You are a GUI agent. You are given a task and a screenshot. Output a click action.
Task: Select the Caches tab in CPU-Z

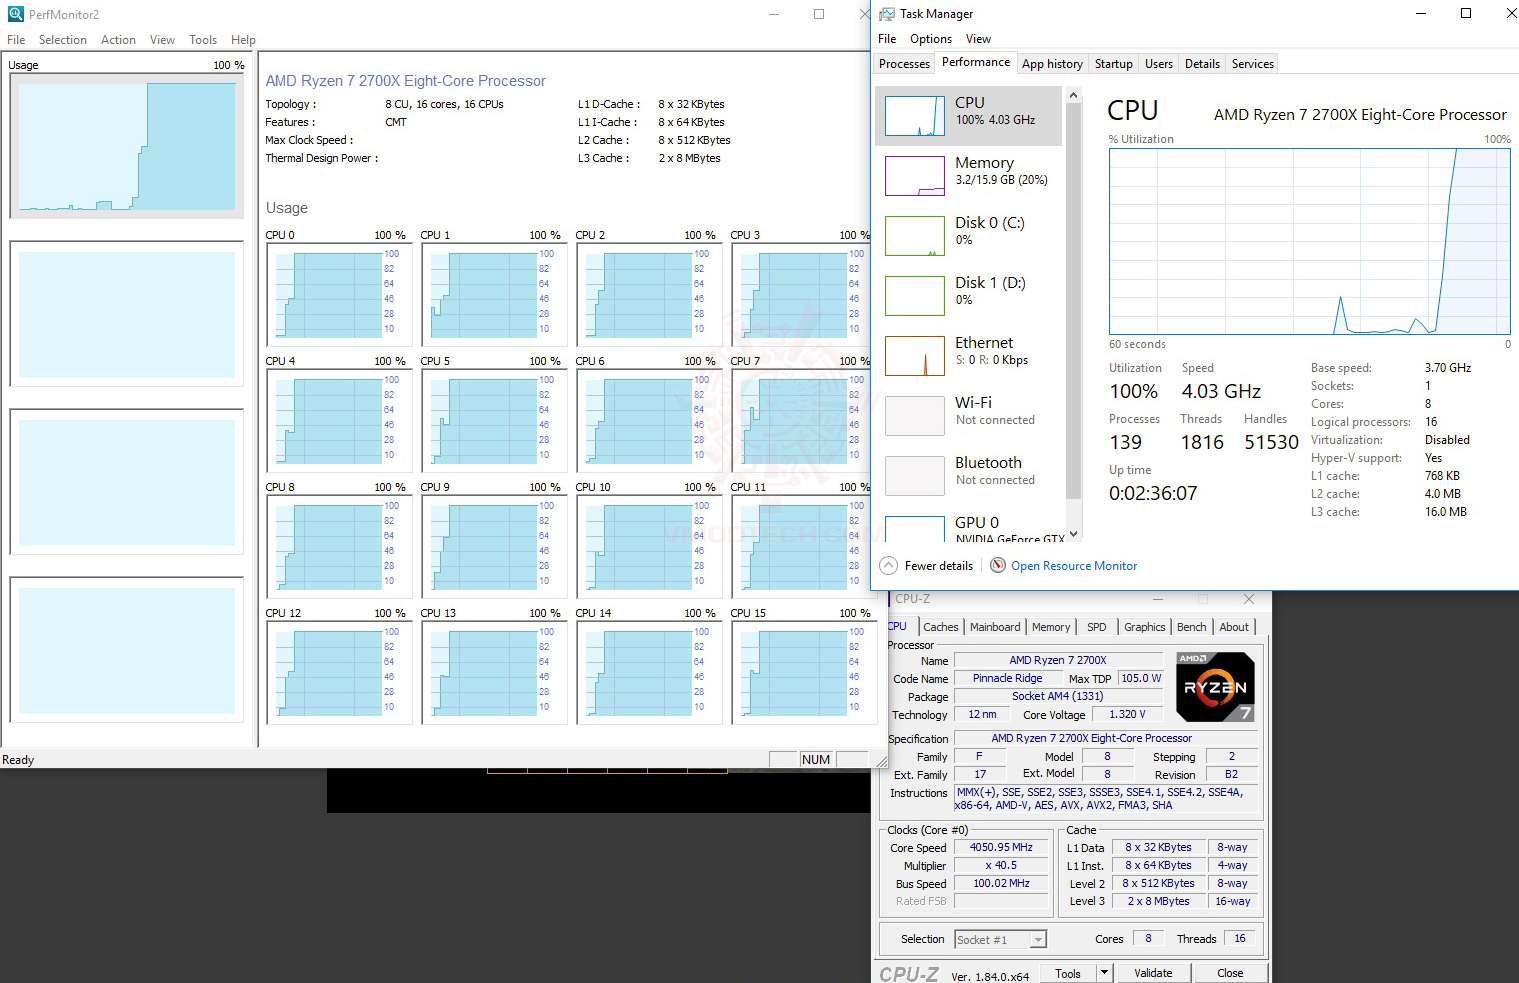tap(940, 627)
